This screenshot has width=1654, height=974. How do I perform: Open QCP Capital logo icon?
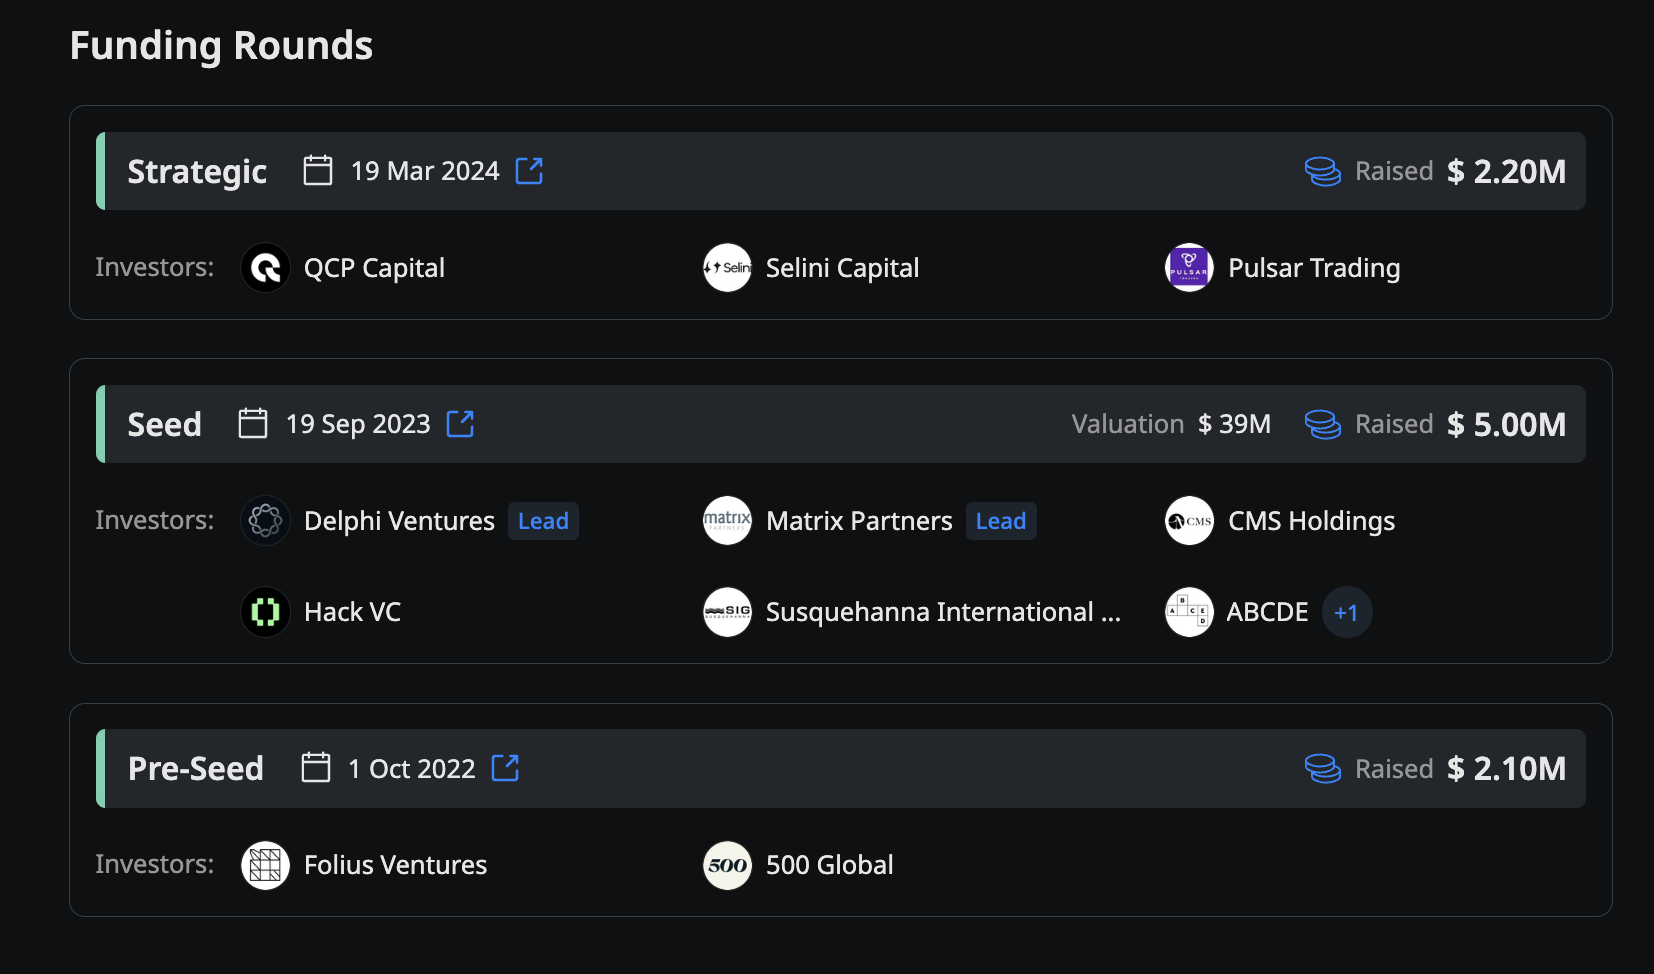pyautogui.click(x=266, y=268)
